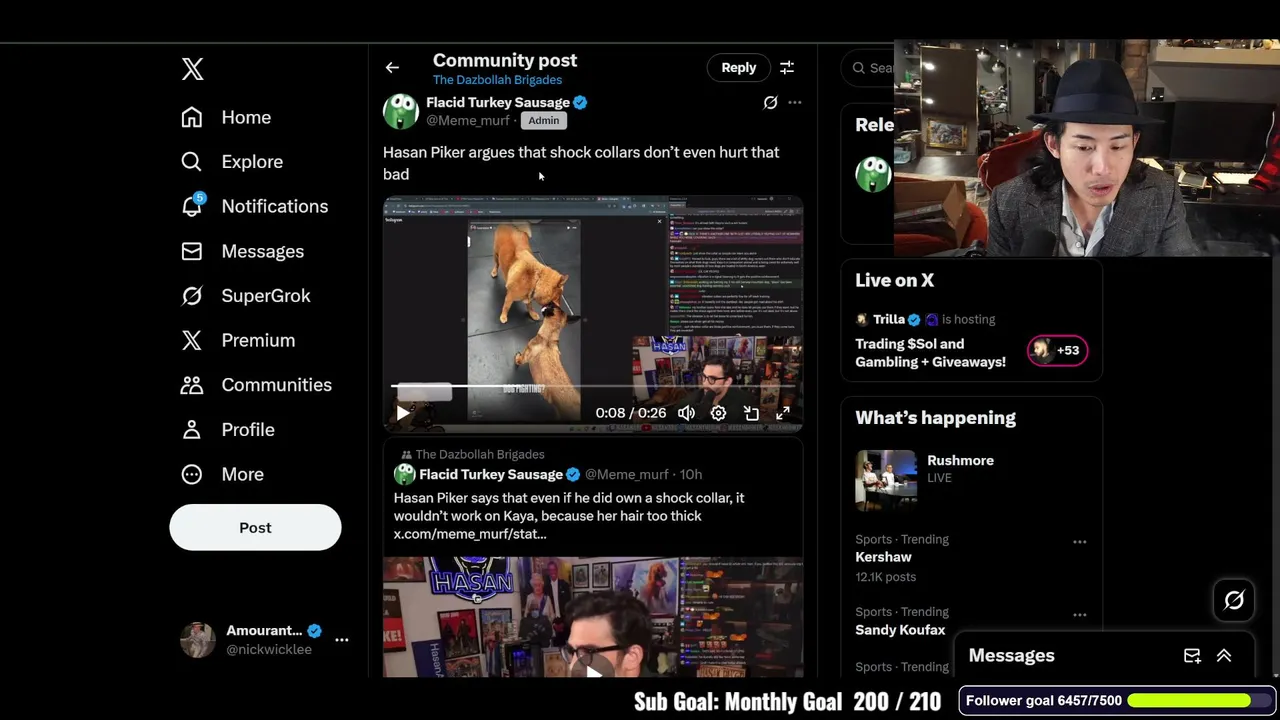The image size is (1280, 720).
Task: Click the Rushmore thumbnail image
Action: 886,480
